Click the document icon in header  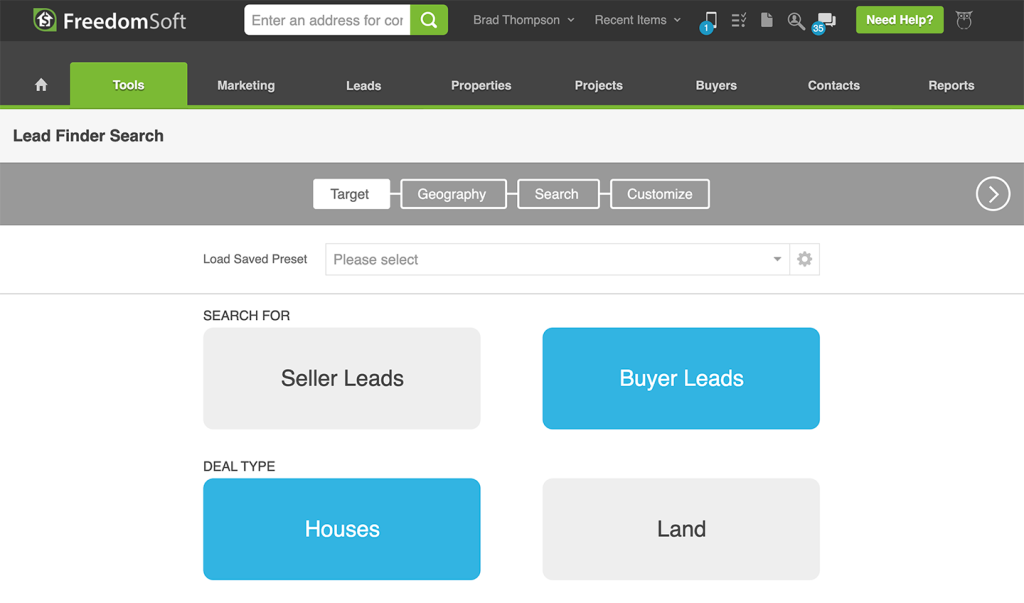(767, 20)
